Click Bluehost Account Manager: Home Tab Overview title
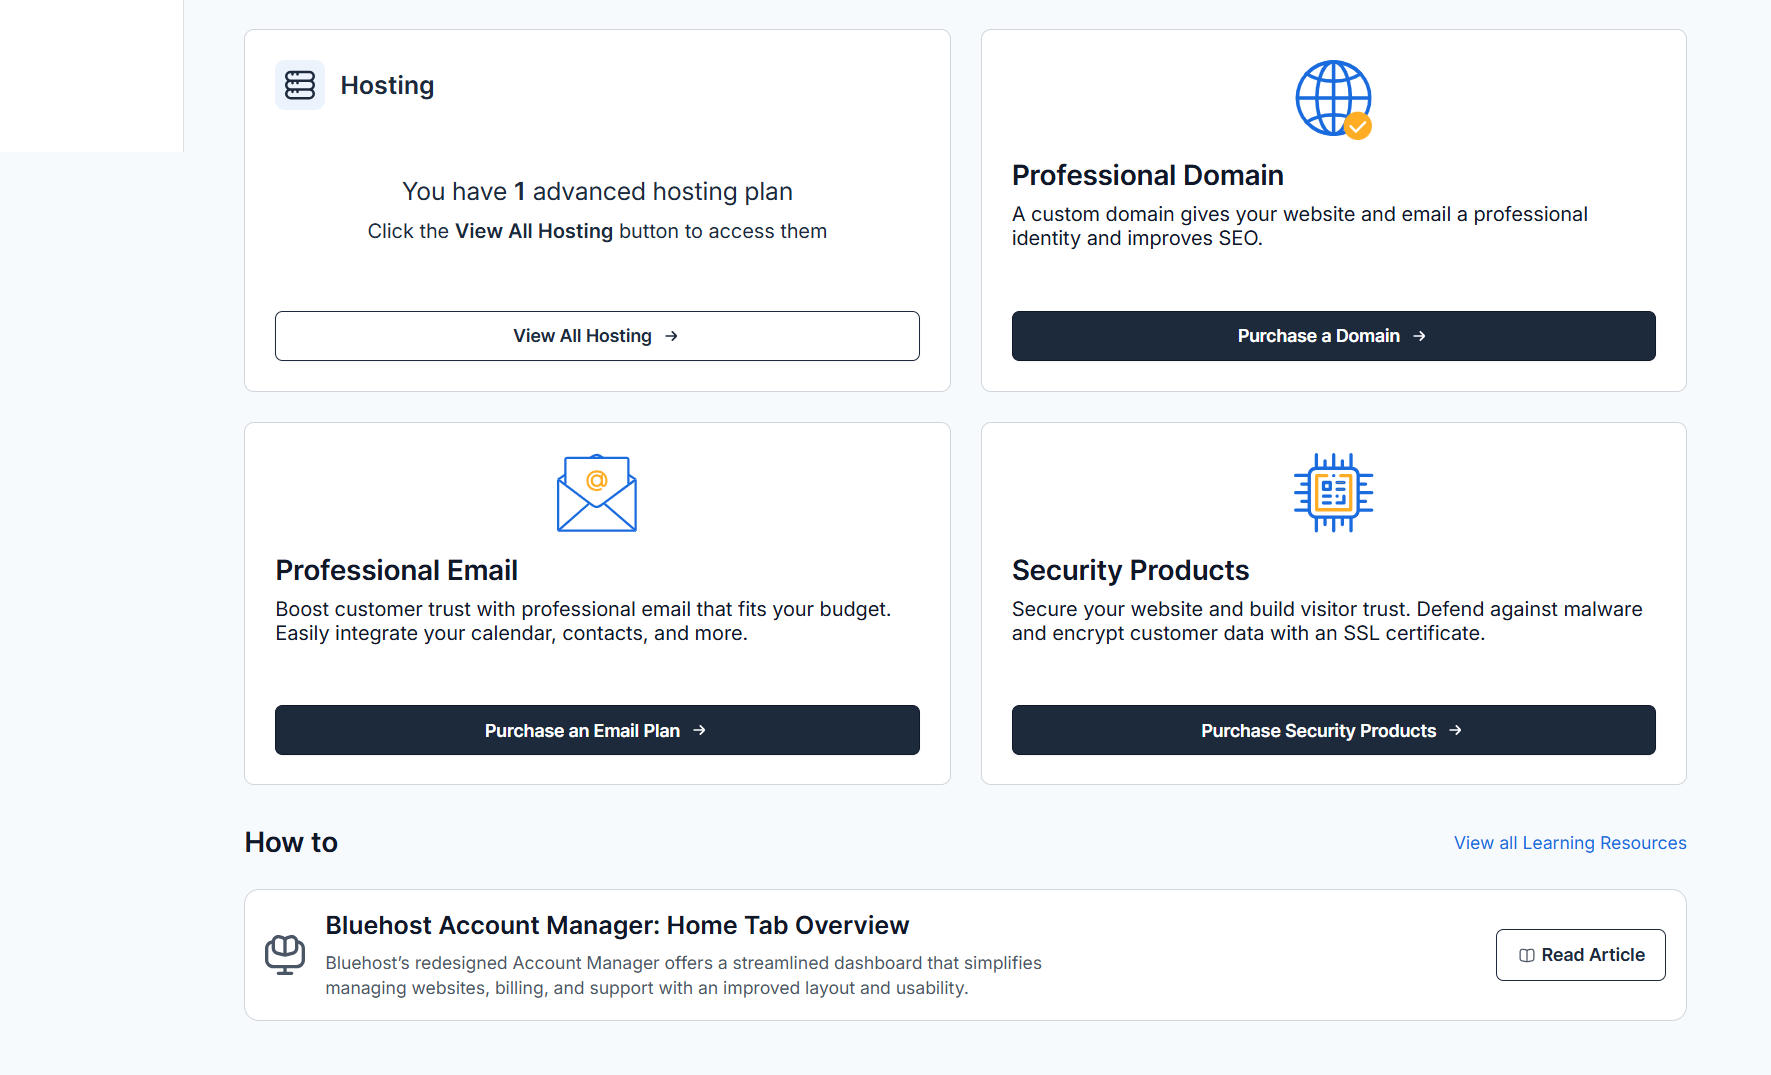This screenshot has width=1771, height=1075. click(x=617, y=925)
